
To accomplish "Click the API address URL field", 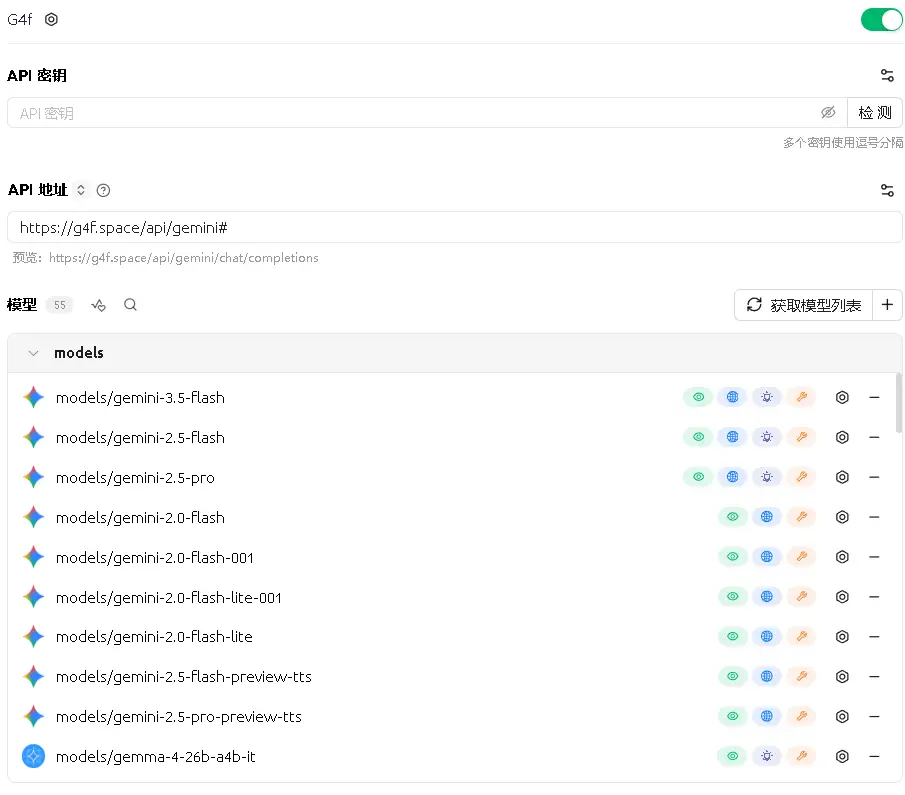I will pos(454,227).
